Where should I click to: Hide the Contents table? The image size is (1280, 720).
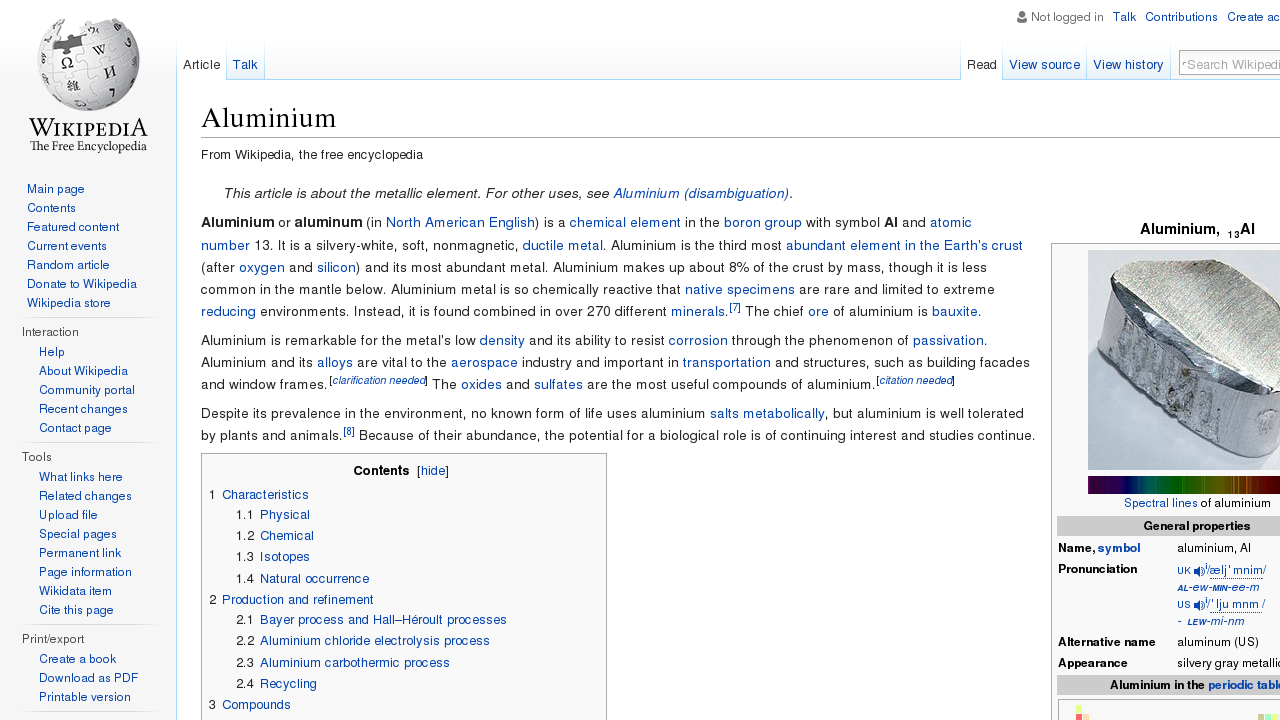432,471
